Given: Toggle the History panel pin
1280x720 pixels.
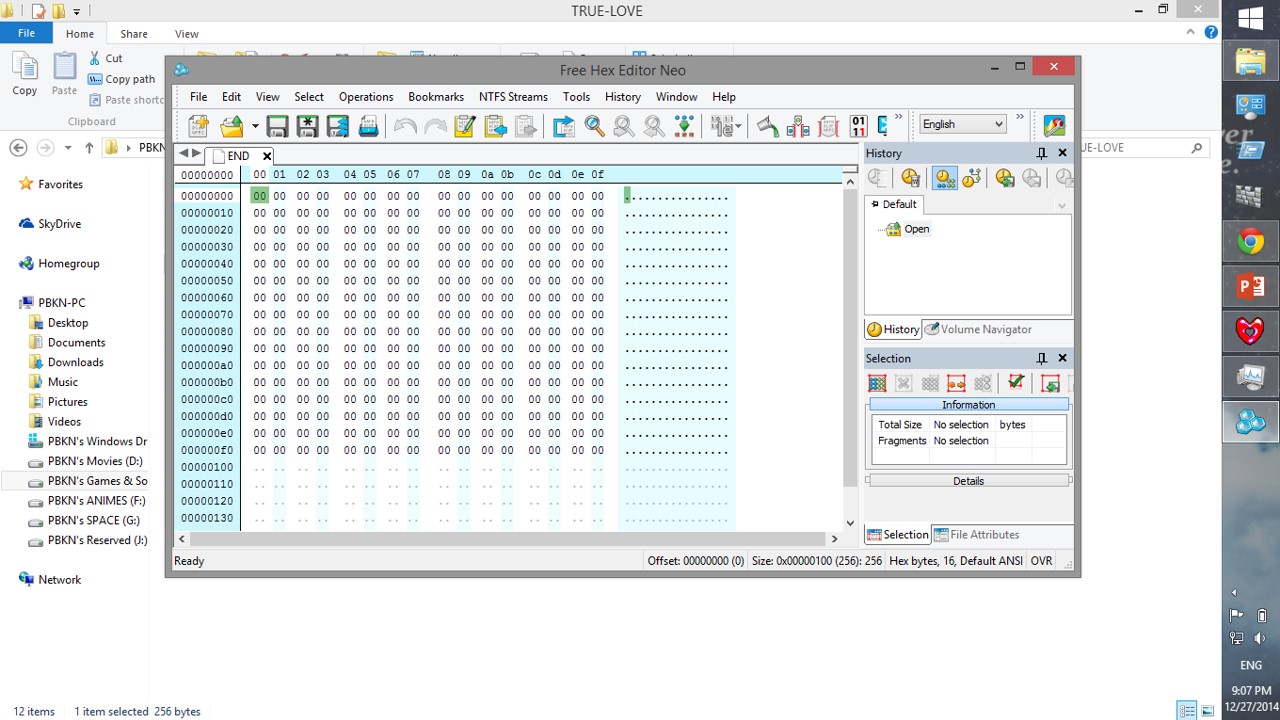Looking at the screenshot, I should tap(1041, 153).
